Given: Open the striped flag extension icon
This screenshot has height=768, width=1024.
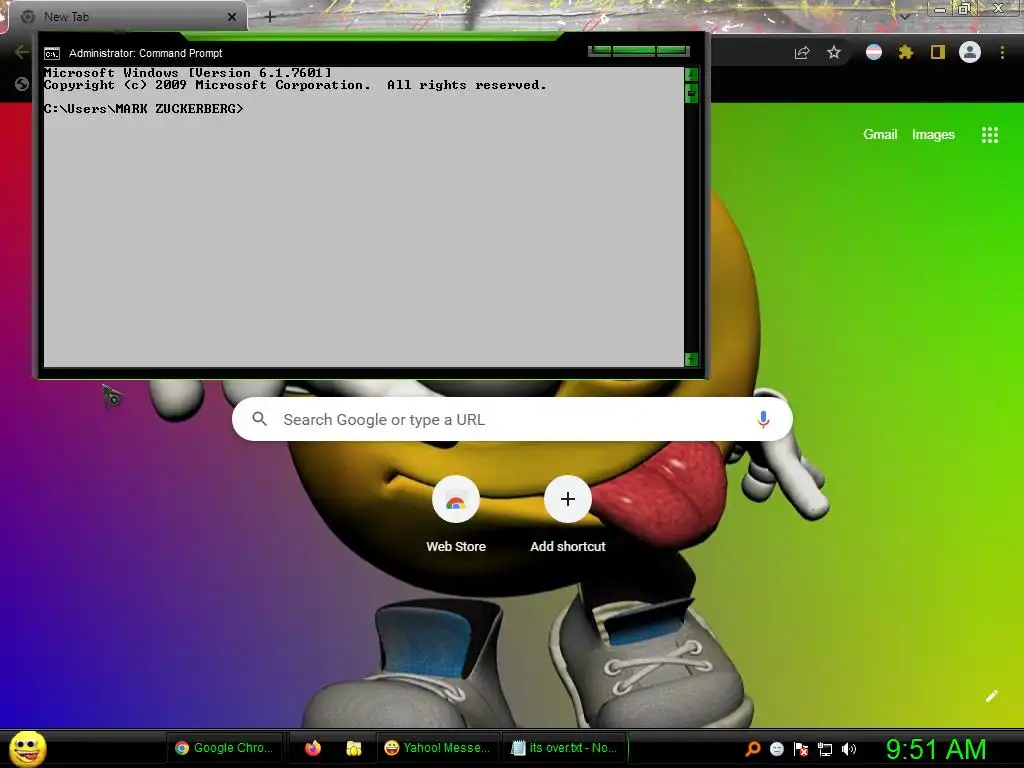Looking at the screenshot, I should 874,52.
